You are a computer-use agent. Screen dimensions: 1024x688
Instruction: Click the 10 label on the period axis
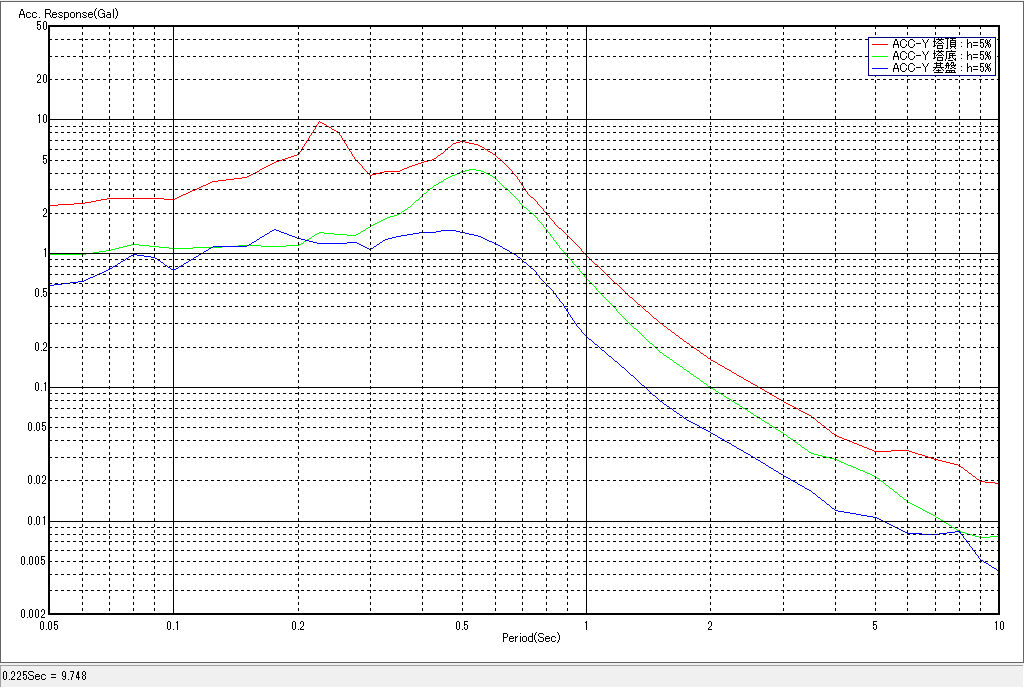pos(996,625)
